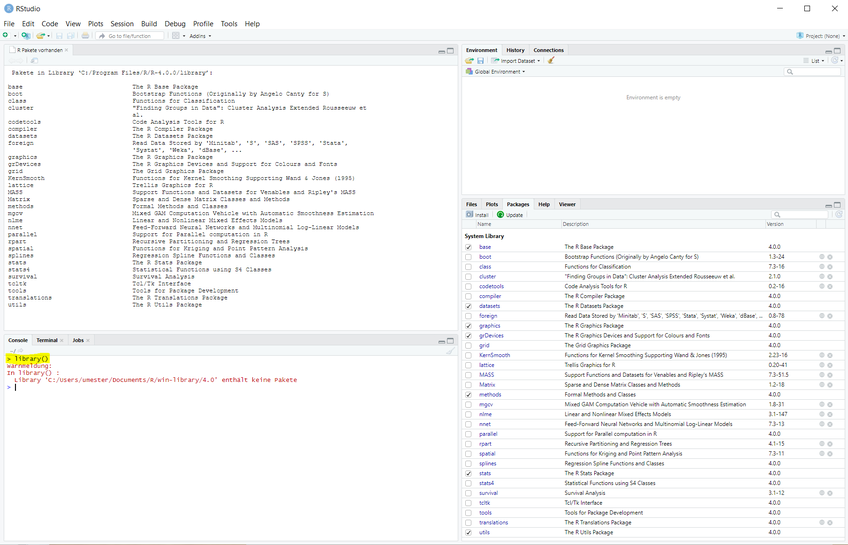Uncheck the grDevices package checkbox
Image resolution: width=848 pixels, height=545 pixels.
coord(468,336)
